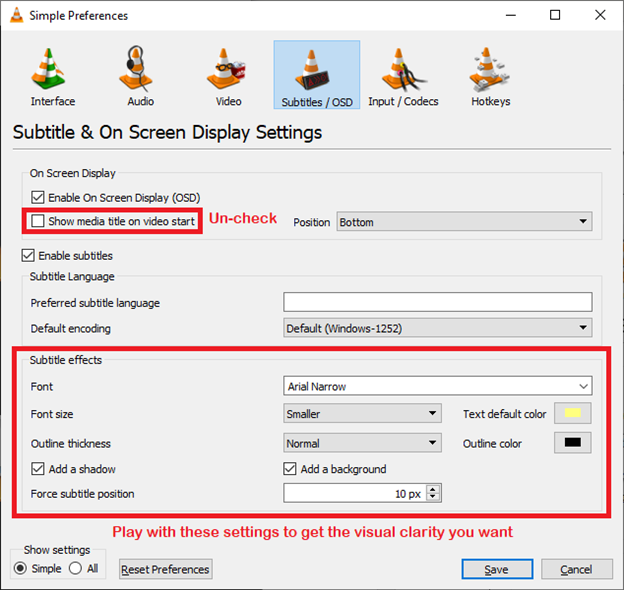Toggle the Add a shadow checkbox

(39, 469)
